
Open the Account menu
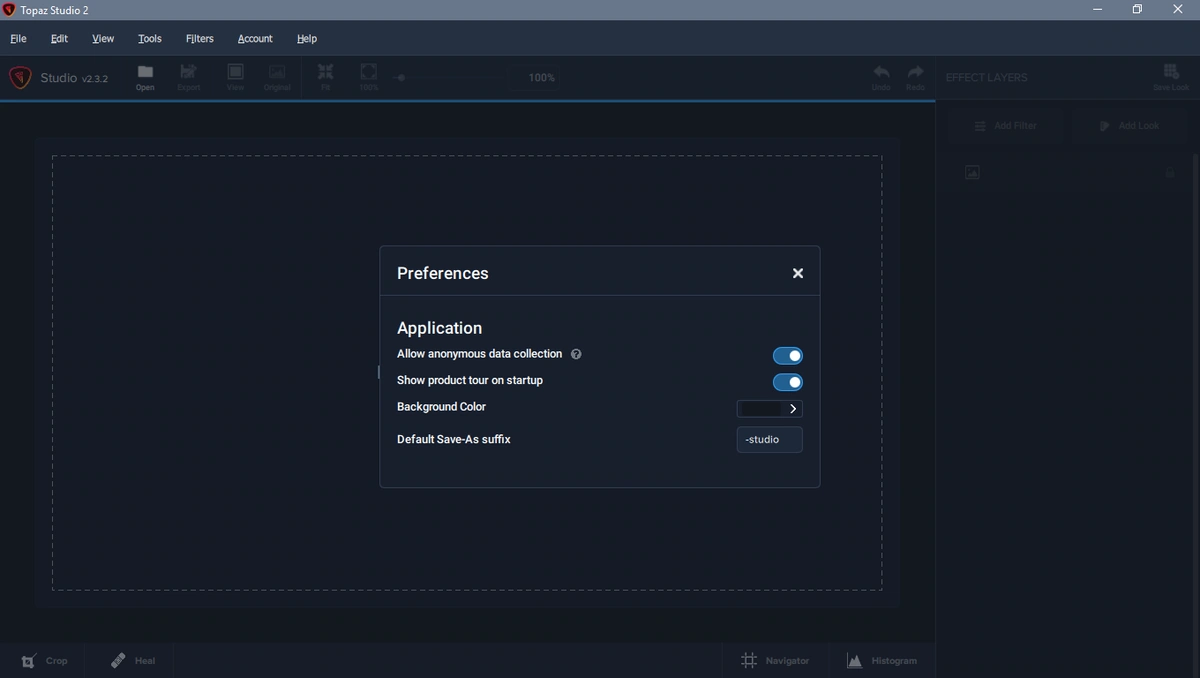255,39
